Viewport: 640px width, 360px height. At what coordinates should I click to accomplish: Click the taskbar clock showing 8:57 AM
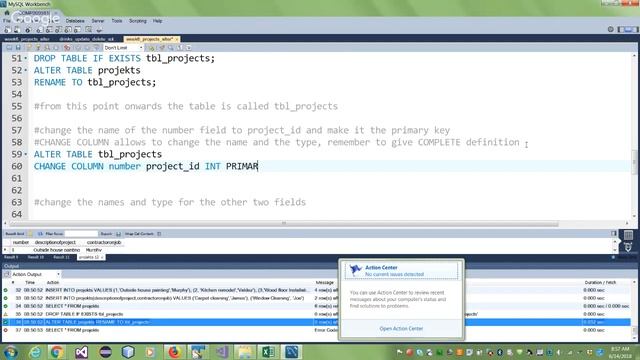click(x=620, y=352)
